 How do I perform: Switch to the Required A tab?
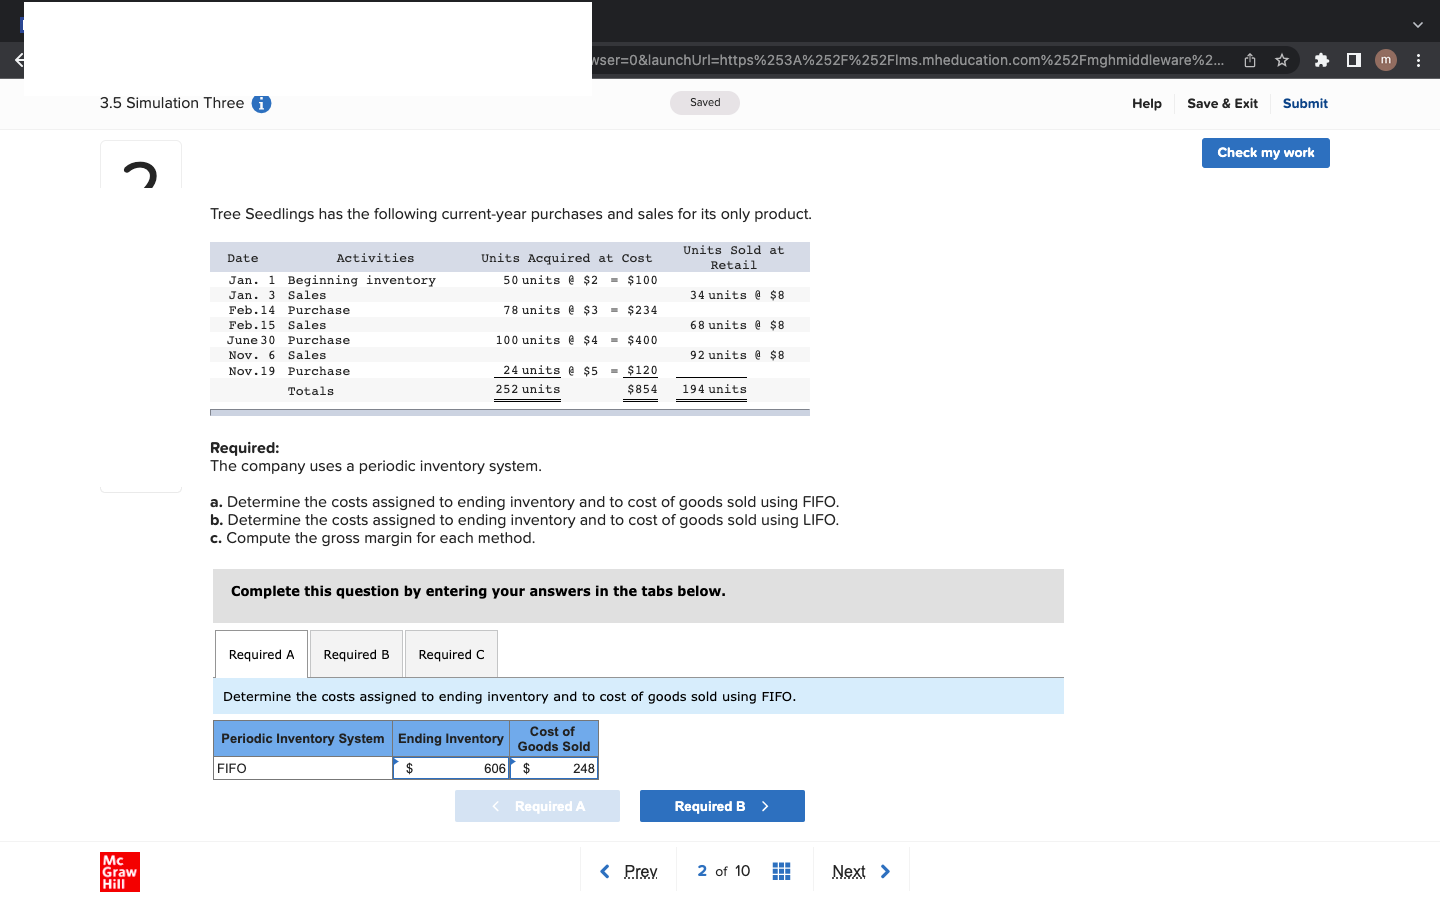tap(261, 654)
